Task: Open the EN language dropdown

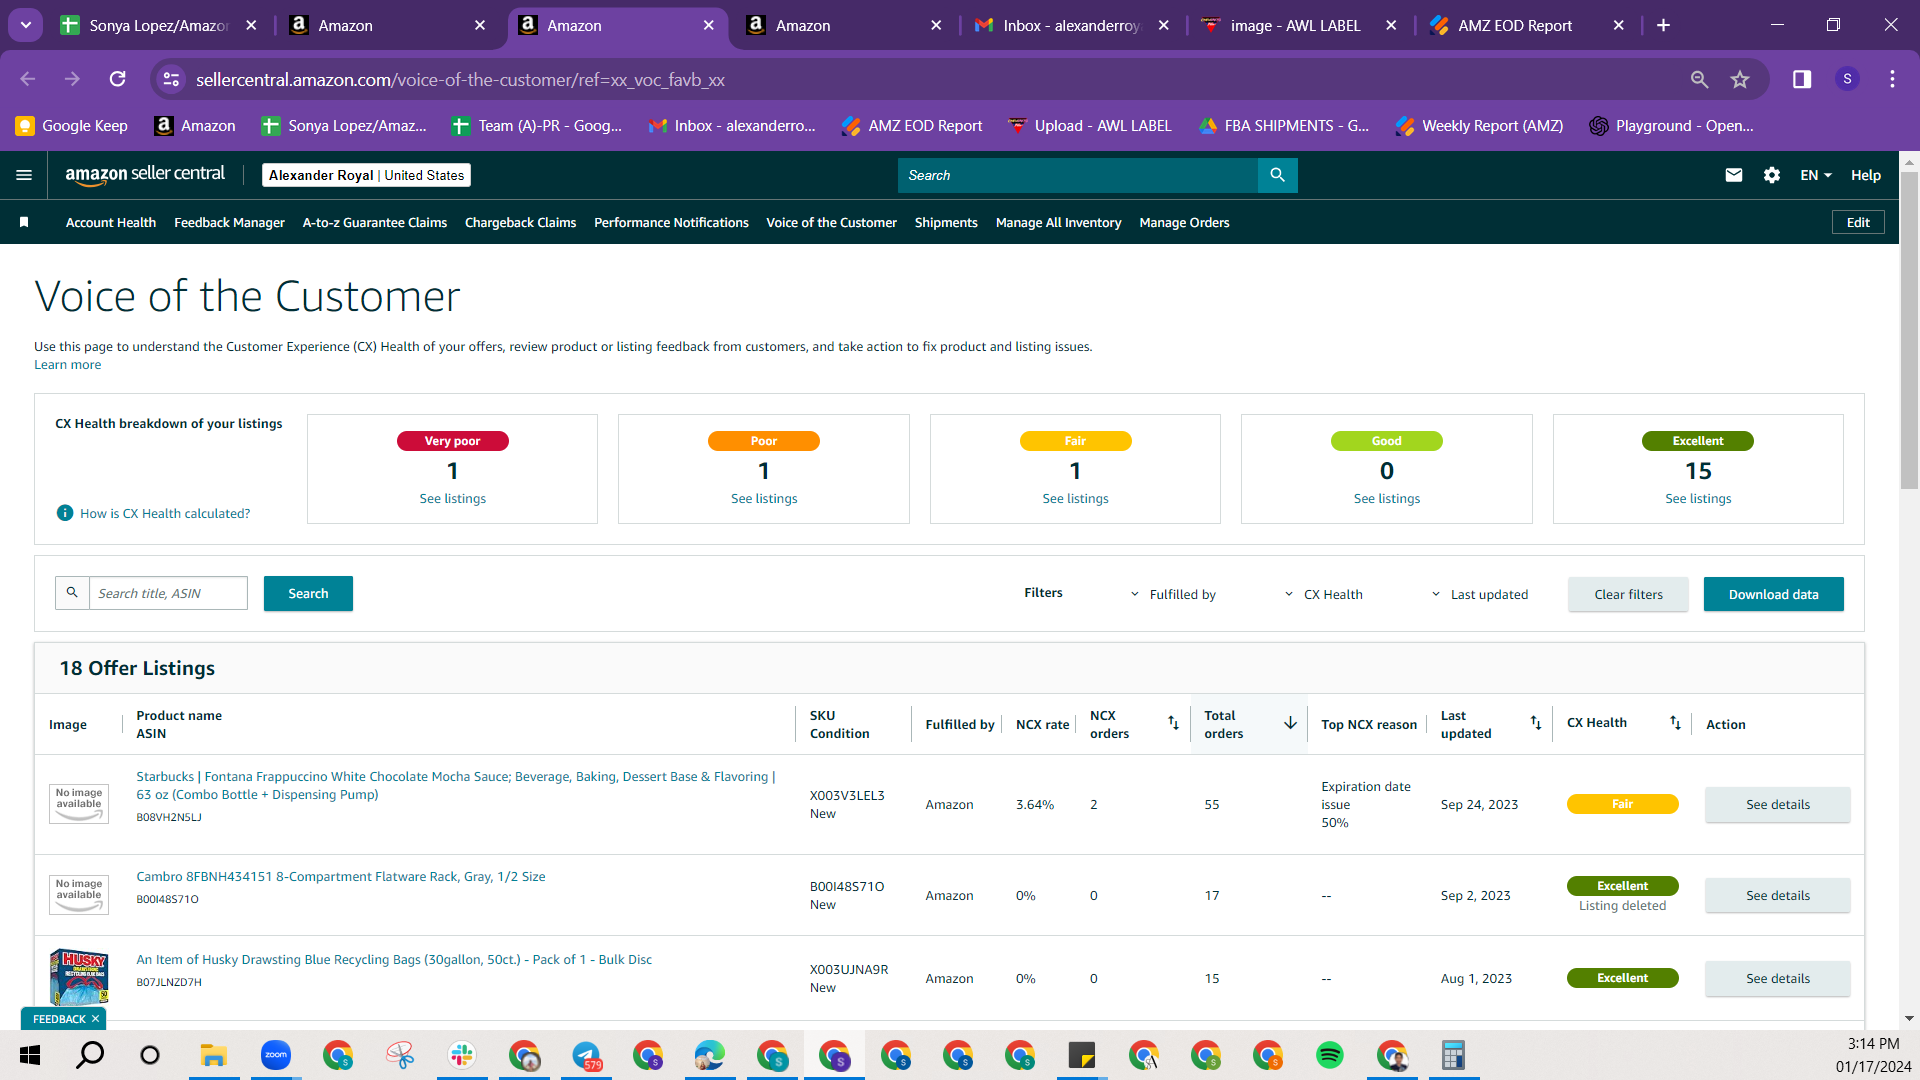Action: [1816, 175]
